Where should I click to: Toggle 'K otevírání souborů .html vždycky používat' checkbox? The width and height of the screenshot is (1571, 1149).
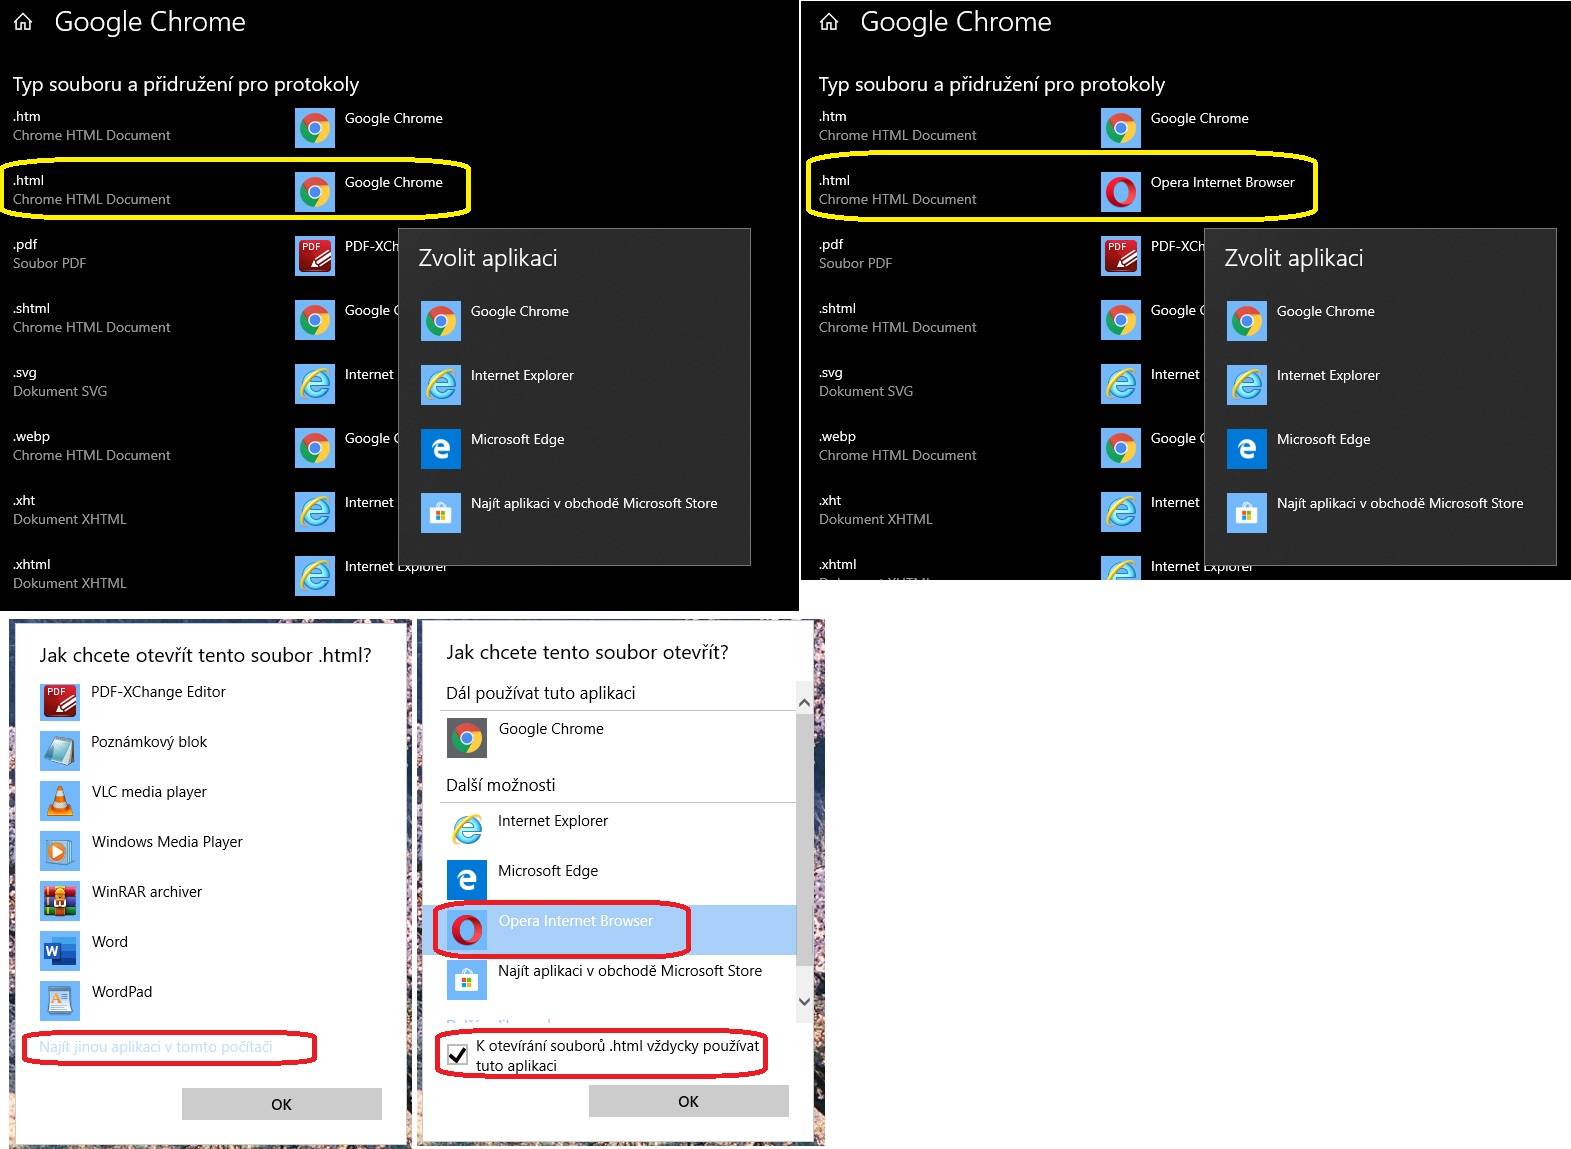coord(457,1054)
